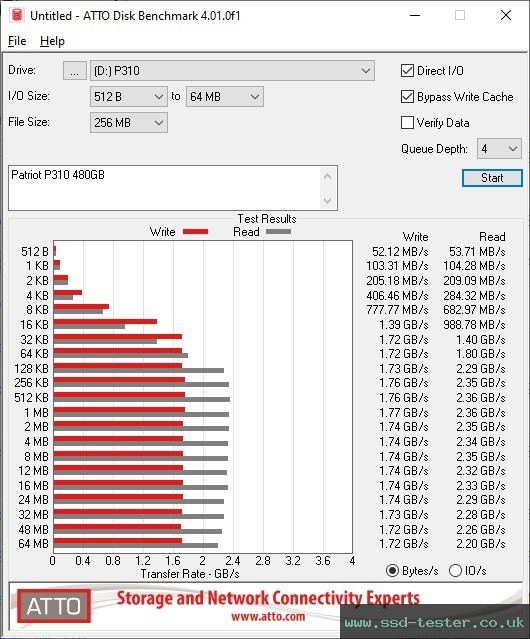
Task: Click the gray Read legend swatch
Action: 278,231
